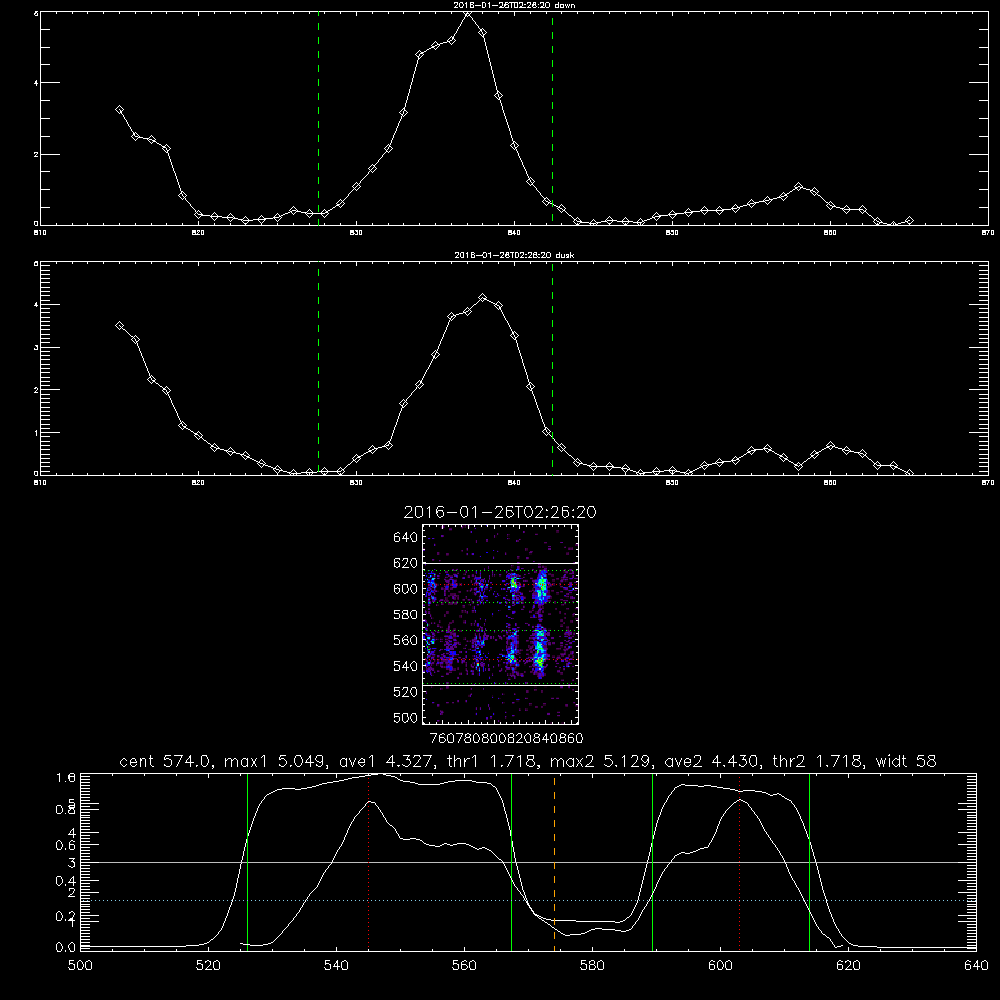Image resolution: width=1000 pixels, height=1000 pixels.
Task: Click the '580' label on the bottom plot x-axis
Action: (592, 966)
